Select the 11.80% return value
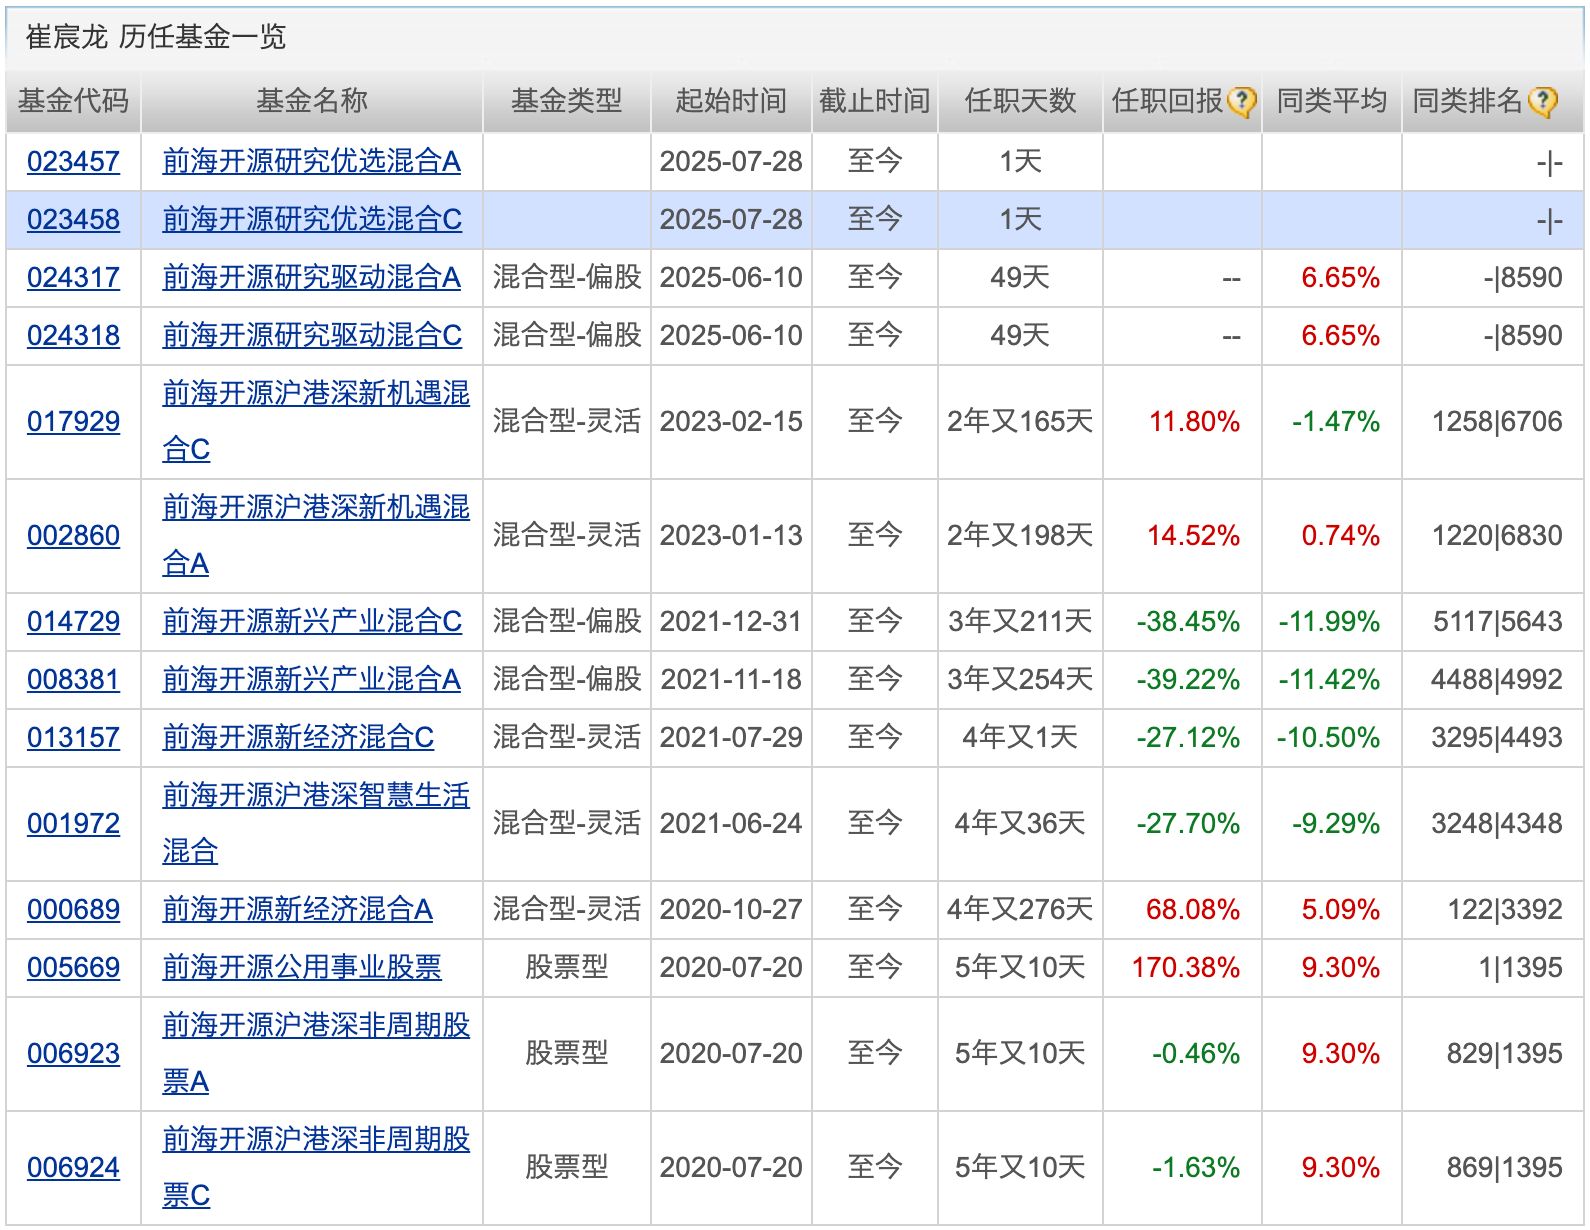The width and height of the screenshot is (1590, 1230). pyautogui.click(x=1194, y=421)
